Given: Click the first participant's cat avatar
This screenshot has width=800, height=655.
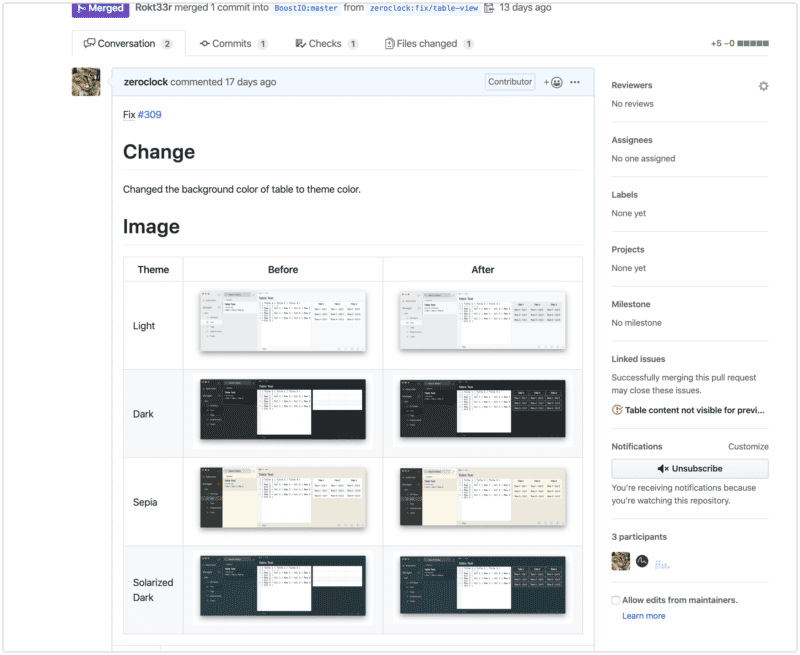Looking at the screenshot, I should pos(620,561).
